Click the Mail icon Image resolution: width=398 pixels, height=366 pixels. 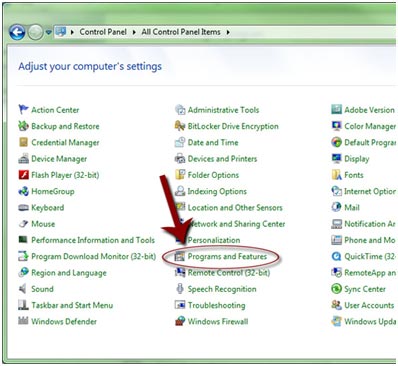pos(337,207)
